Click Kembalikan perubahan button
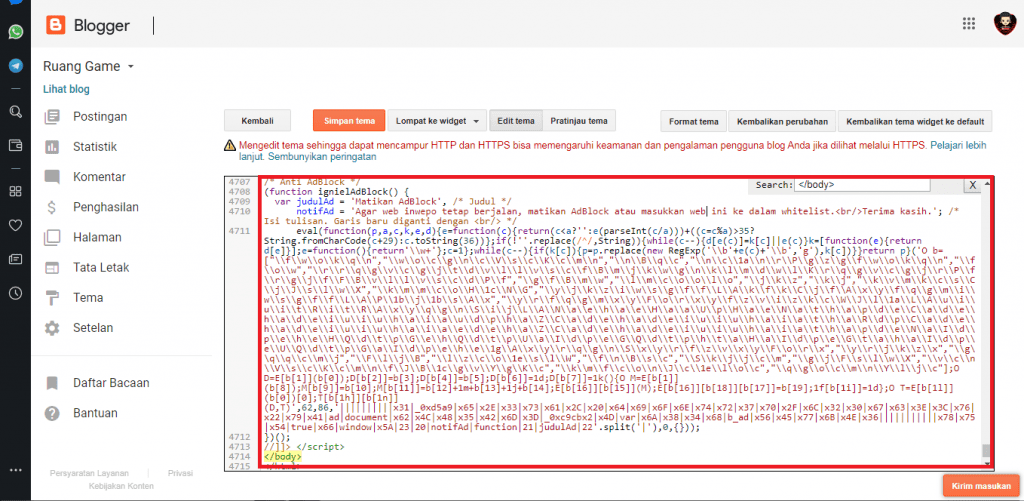The image size is (1024, 501). tap(782, 121)
